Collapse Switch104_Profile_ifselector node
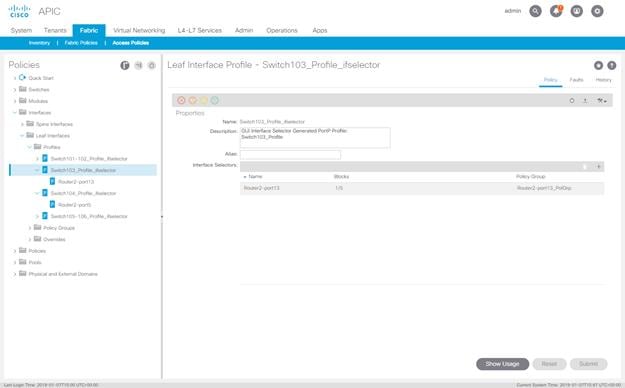625x388 pixels. point(37,193)
